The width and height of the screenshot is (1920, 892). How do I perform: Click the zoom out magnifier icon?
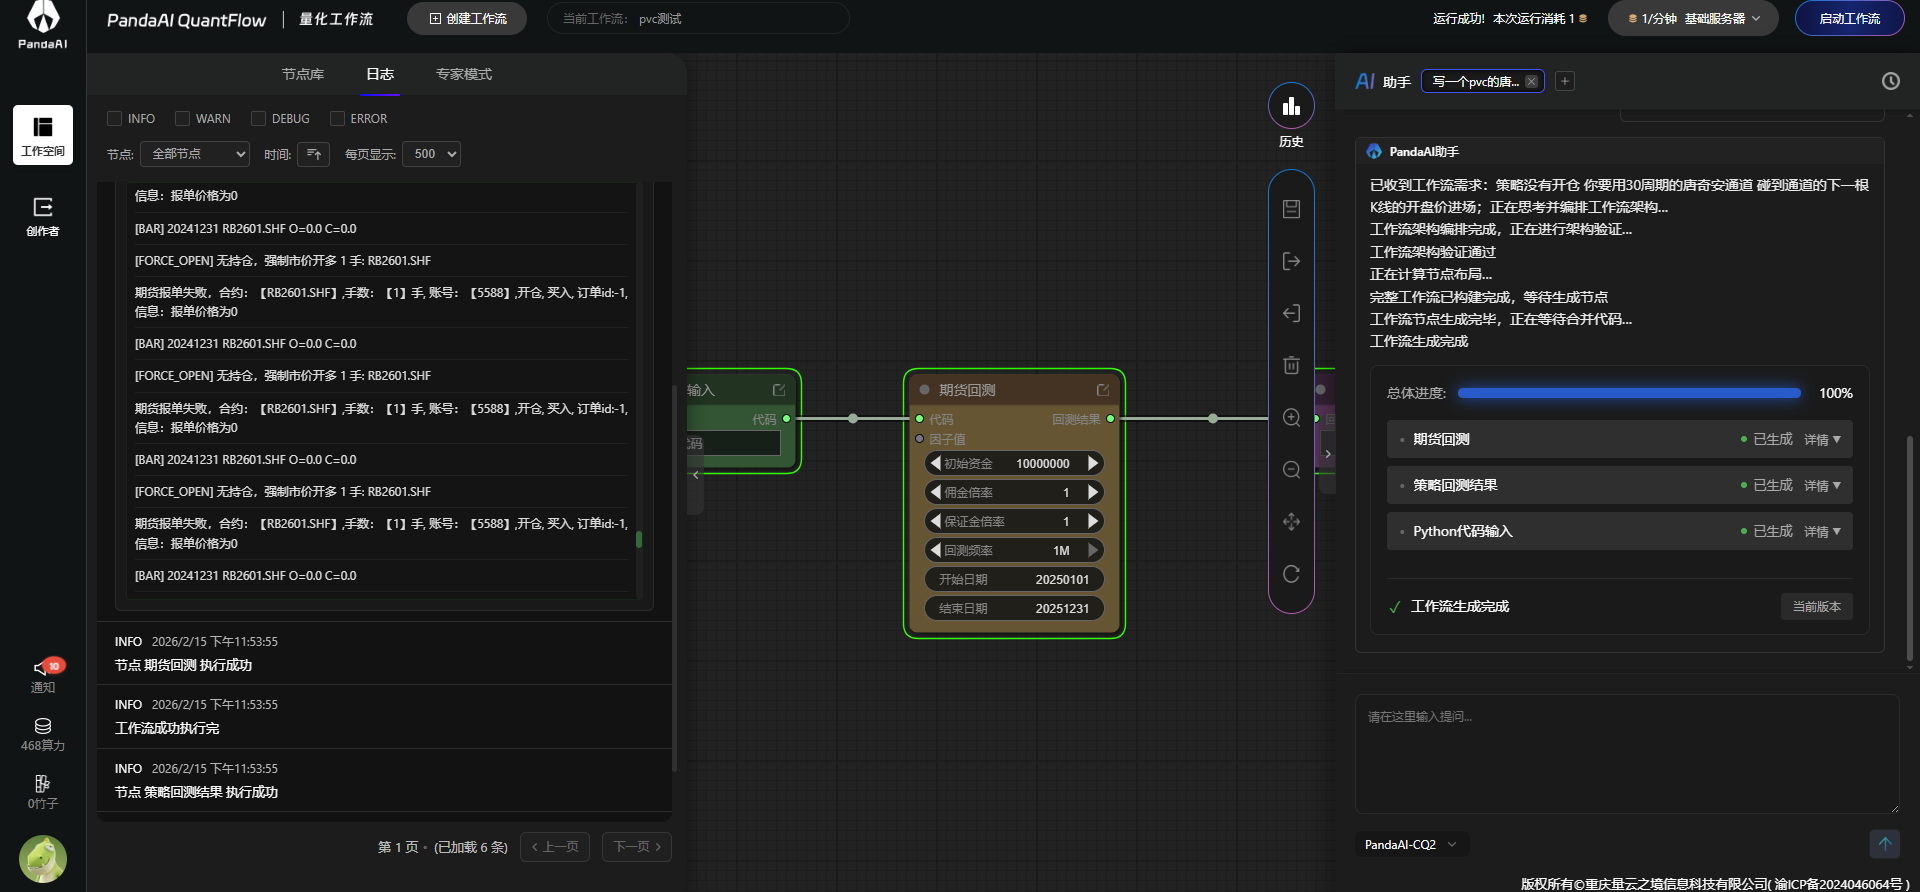click(1291, 470)
